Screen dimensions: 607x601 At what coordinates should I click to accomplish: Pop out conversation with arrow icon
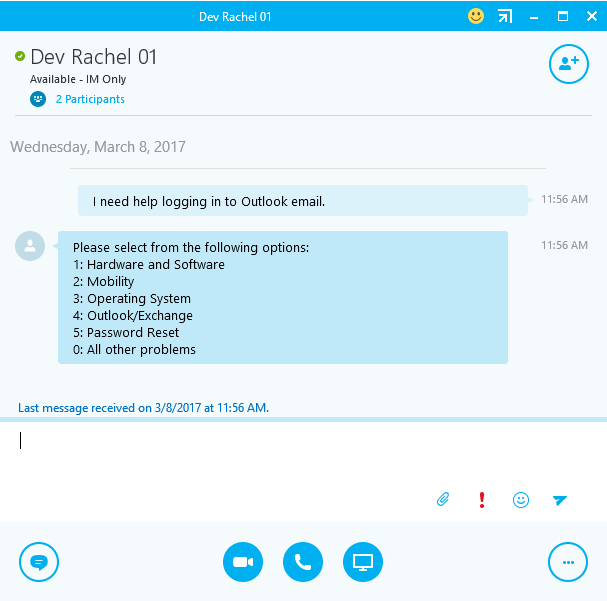[x=505, y=16]
